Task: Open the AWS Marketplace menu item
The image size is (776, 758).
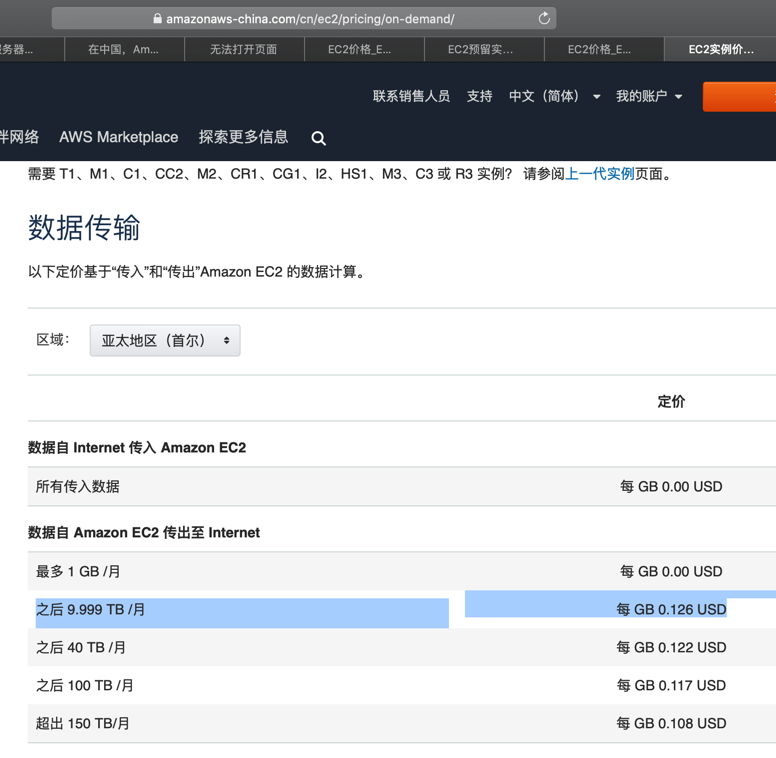Action: tap(119, 137)
